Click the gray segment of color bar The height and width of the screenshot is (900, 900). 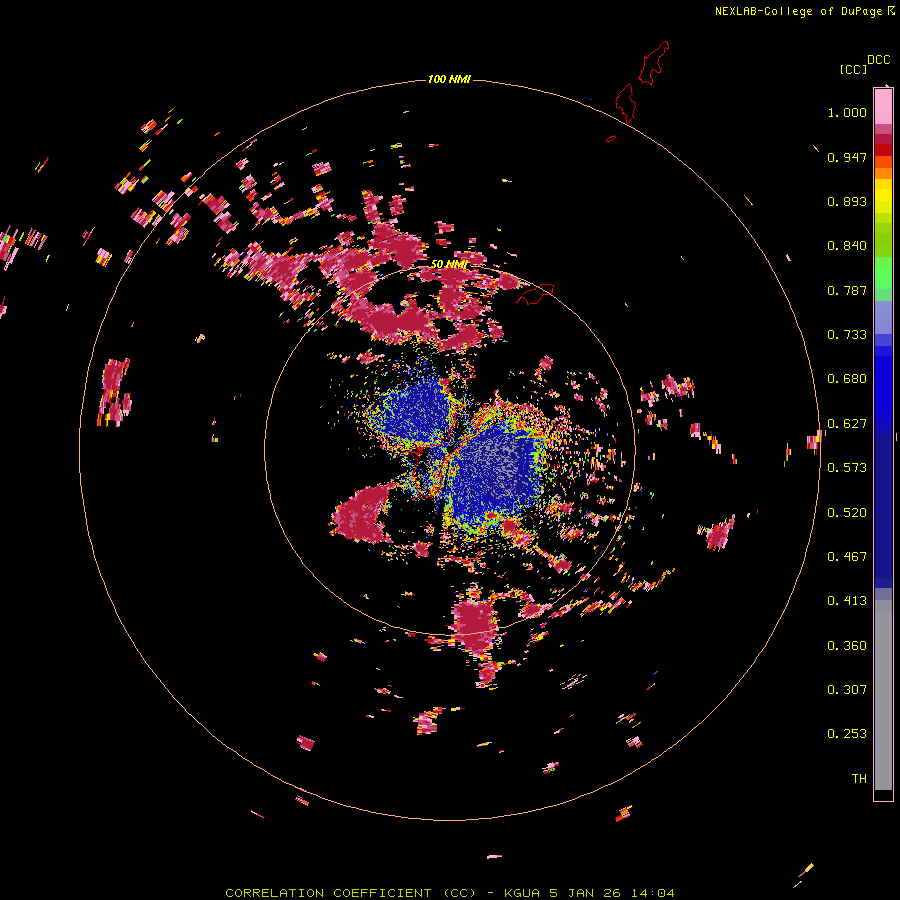[883, 695]
